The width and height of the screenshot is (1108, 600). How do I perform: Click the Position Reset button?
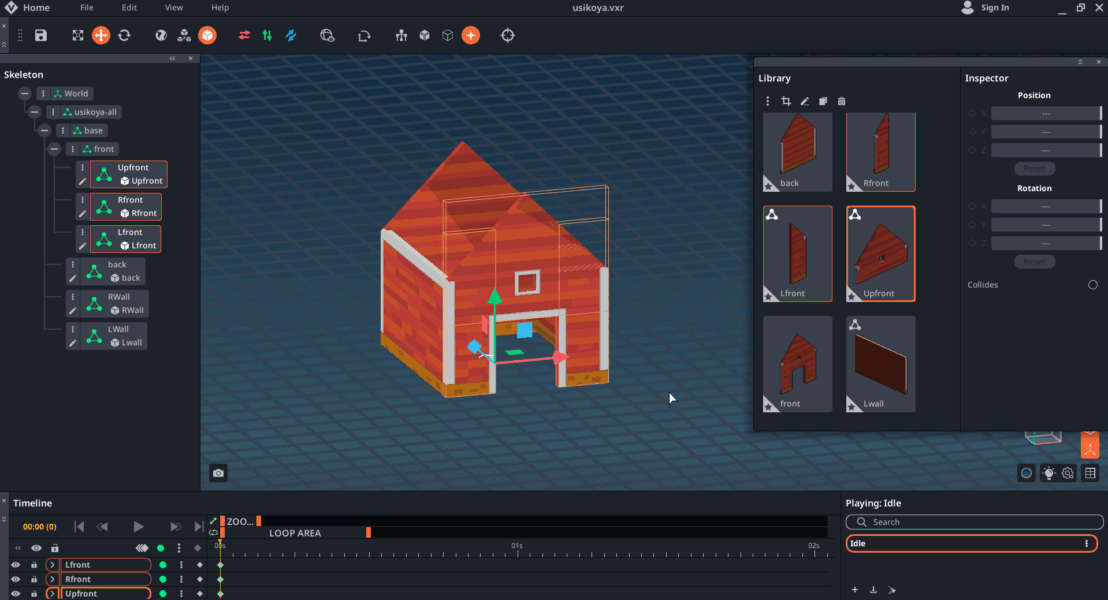point(1035,169)
